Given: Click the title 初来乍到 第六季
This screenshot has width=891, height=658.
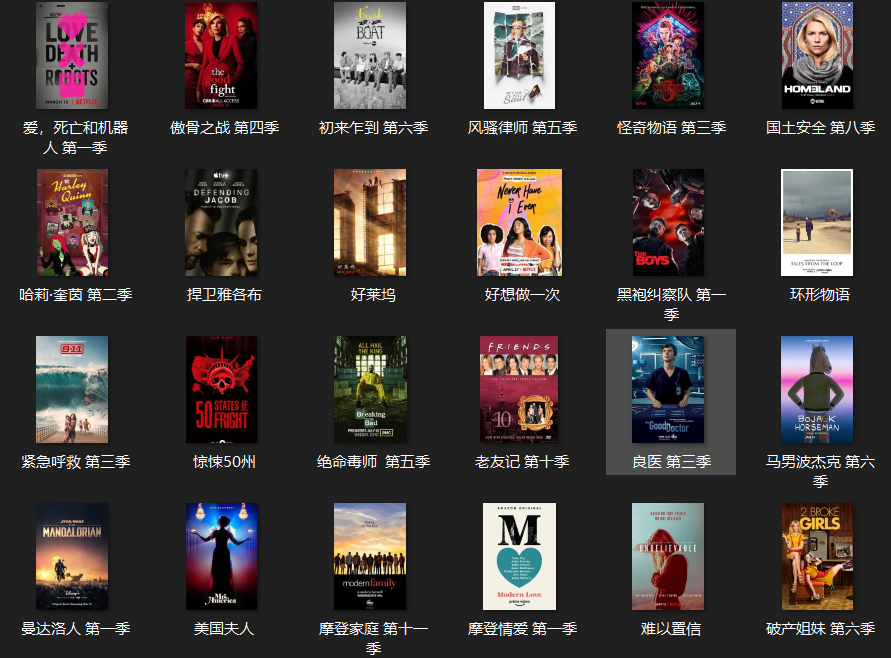Looking at the screenshot, I should tap(373, 128).
